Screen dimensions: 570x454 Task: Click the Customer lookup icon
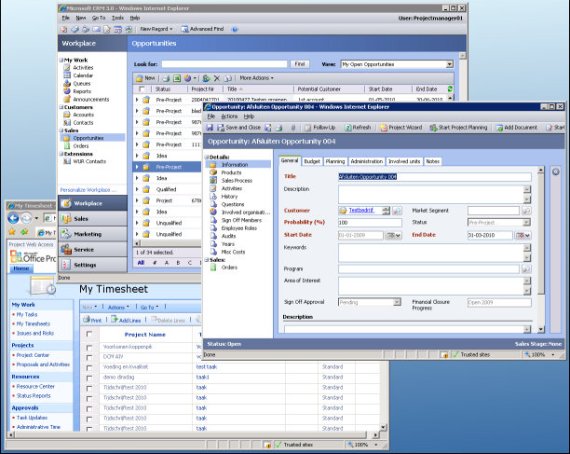(397, 211)
